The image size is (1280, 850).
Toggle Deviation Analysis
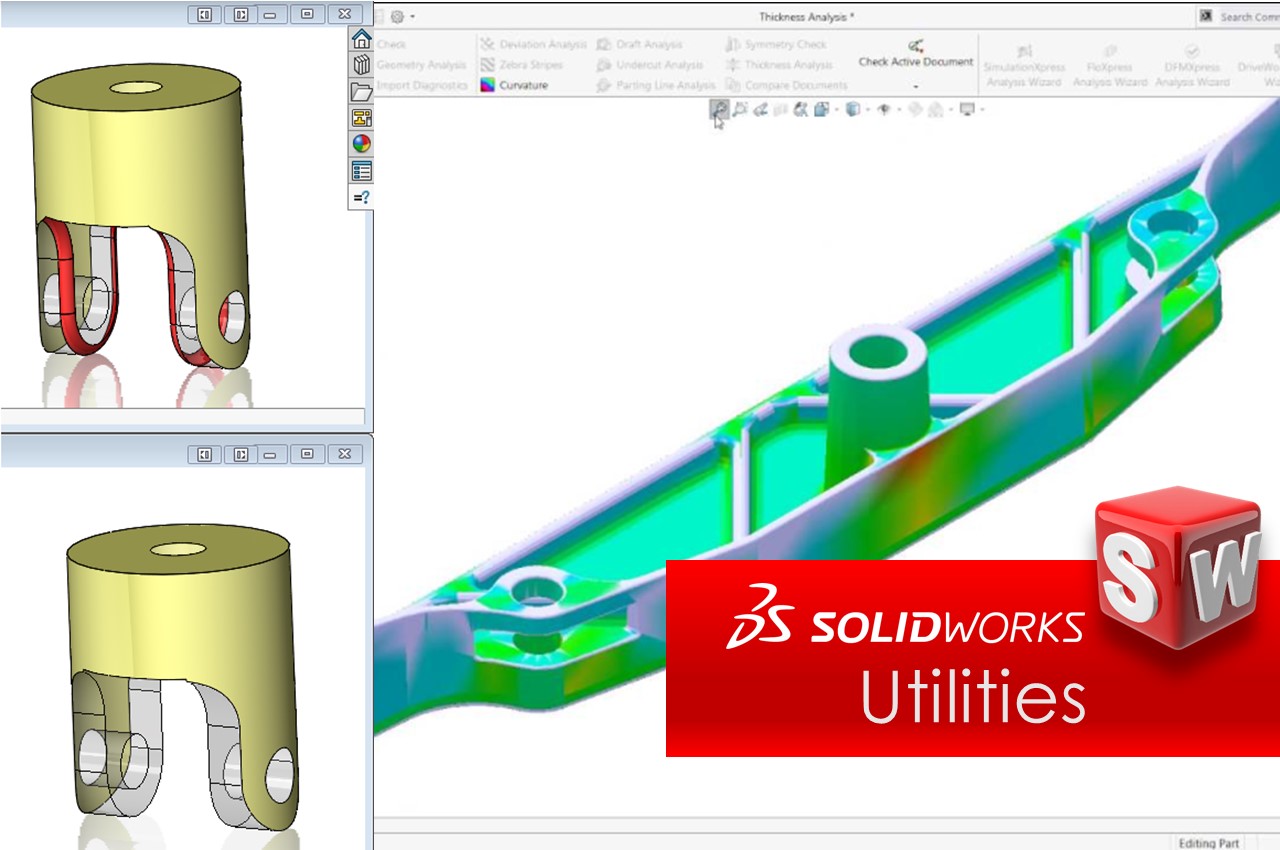[533, 45]
